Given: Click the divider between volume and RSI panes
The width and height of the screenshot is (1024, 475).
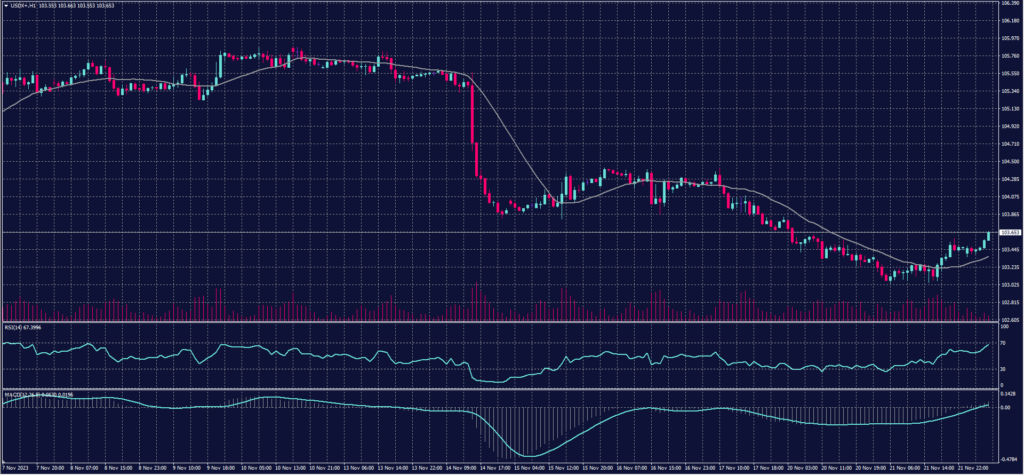Looking at the screenshot, I should [x=500, y=323].
